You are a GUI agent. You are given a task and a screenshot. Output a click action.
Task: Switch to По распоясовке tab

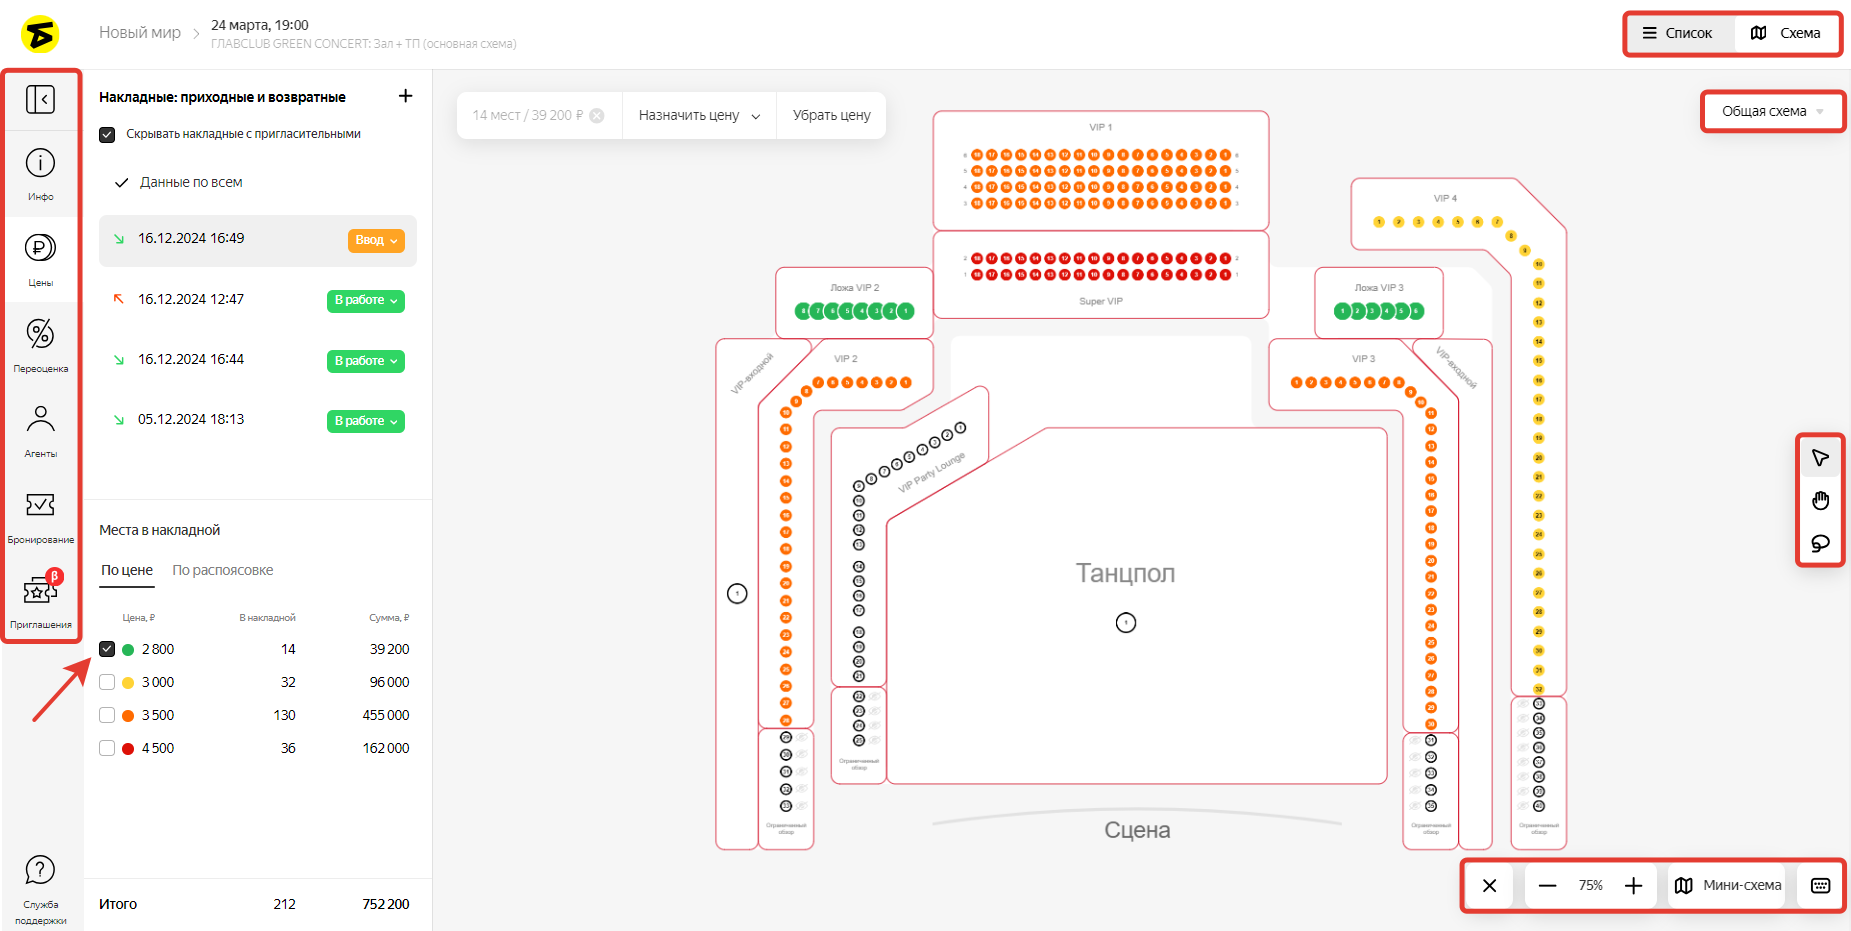[x=222, y=570]
